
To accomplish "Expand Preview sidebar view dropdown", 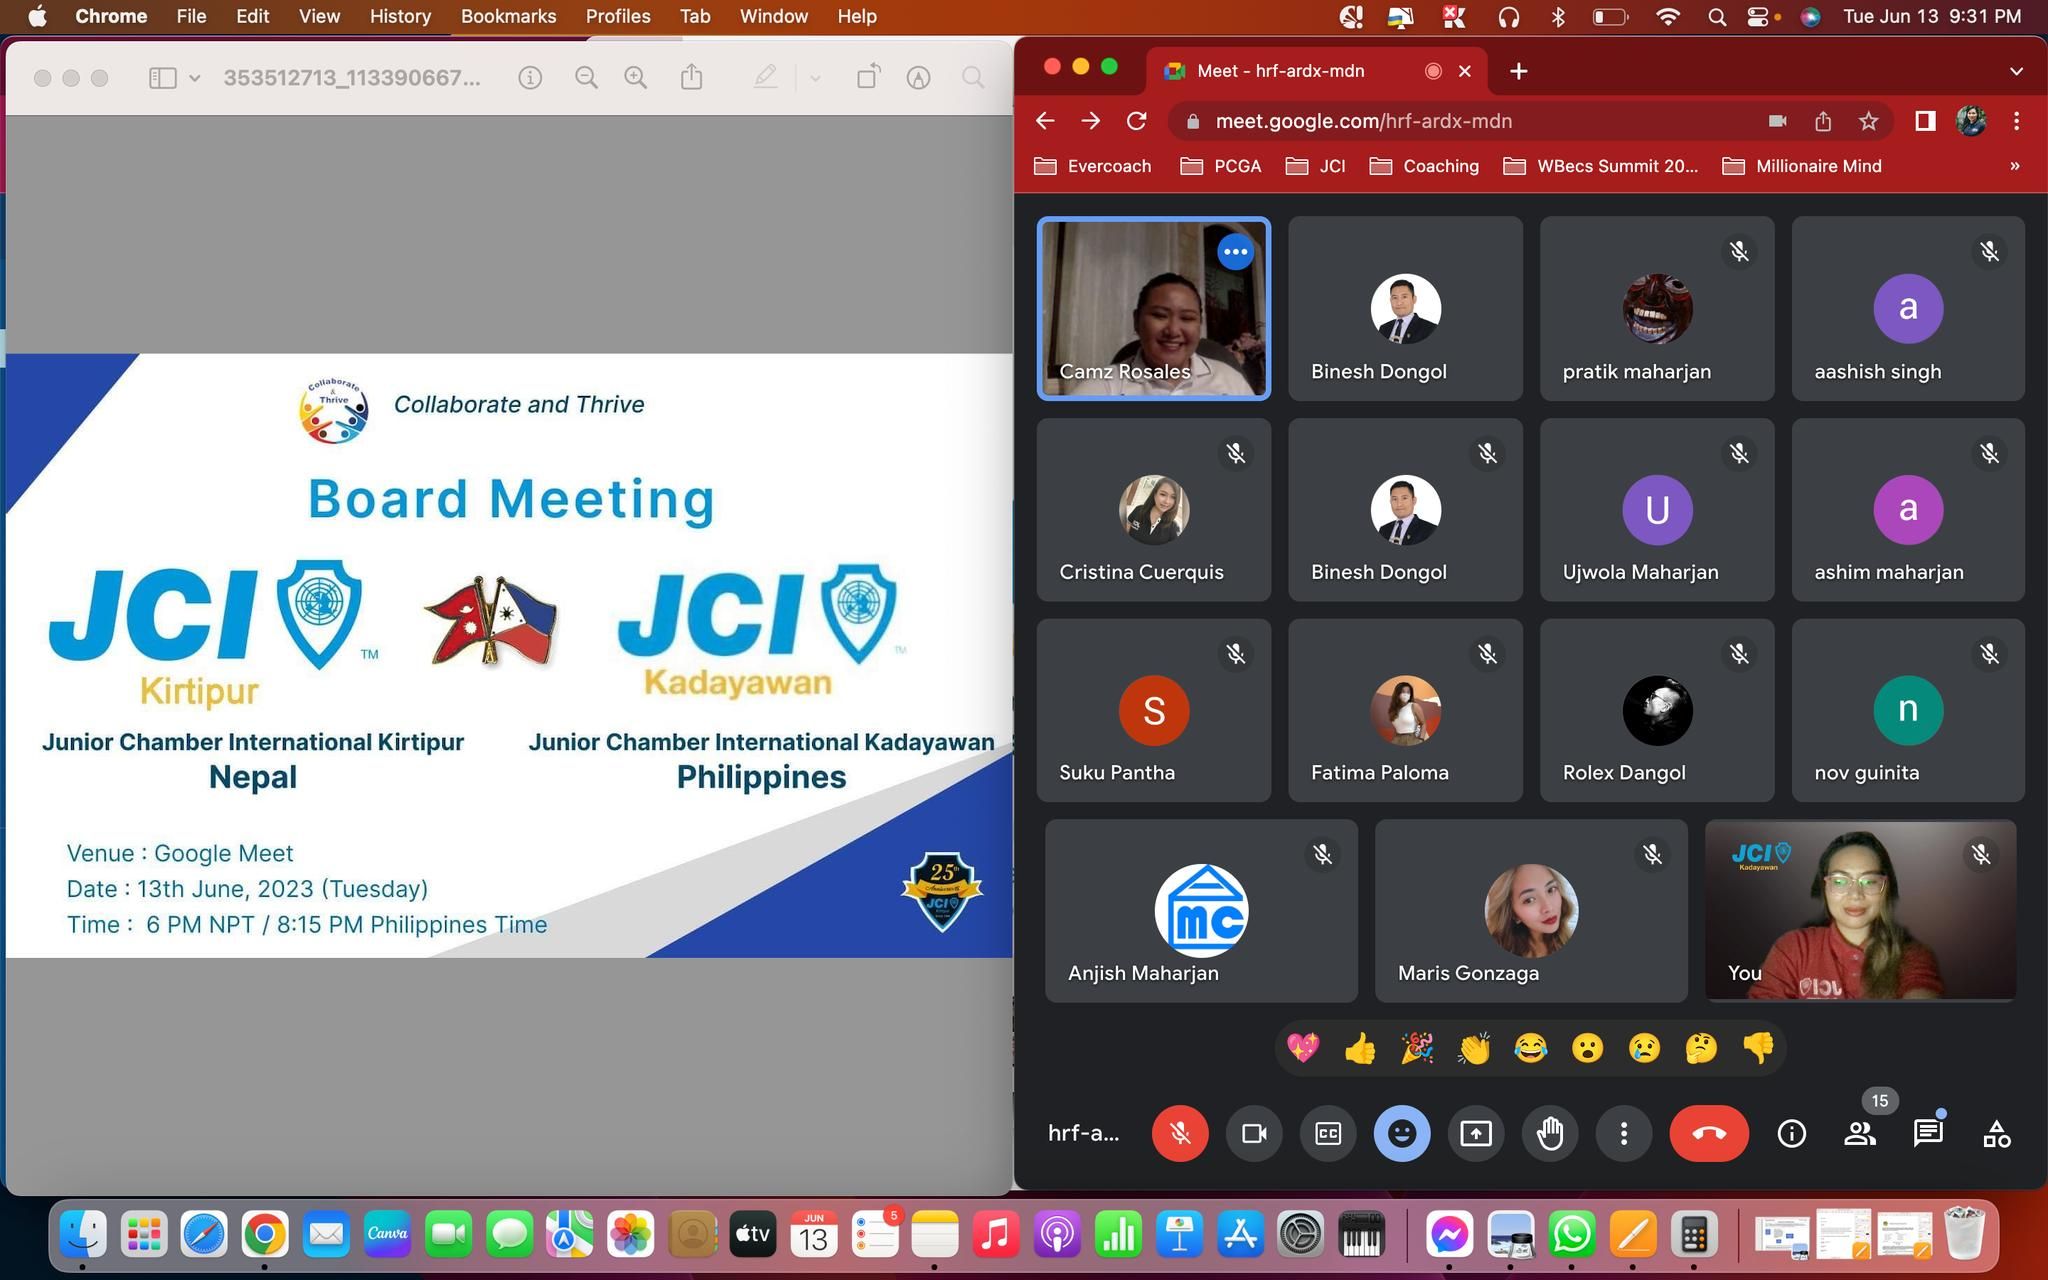I will point(195,78).
